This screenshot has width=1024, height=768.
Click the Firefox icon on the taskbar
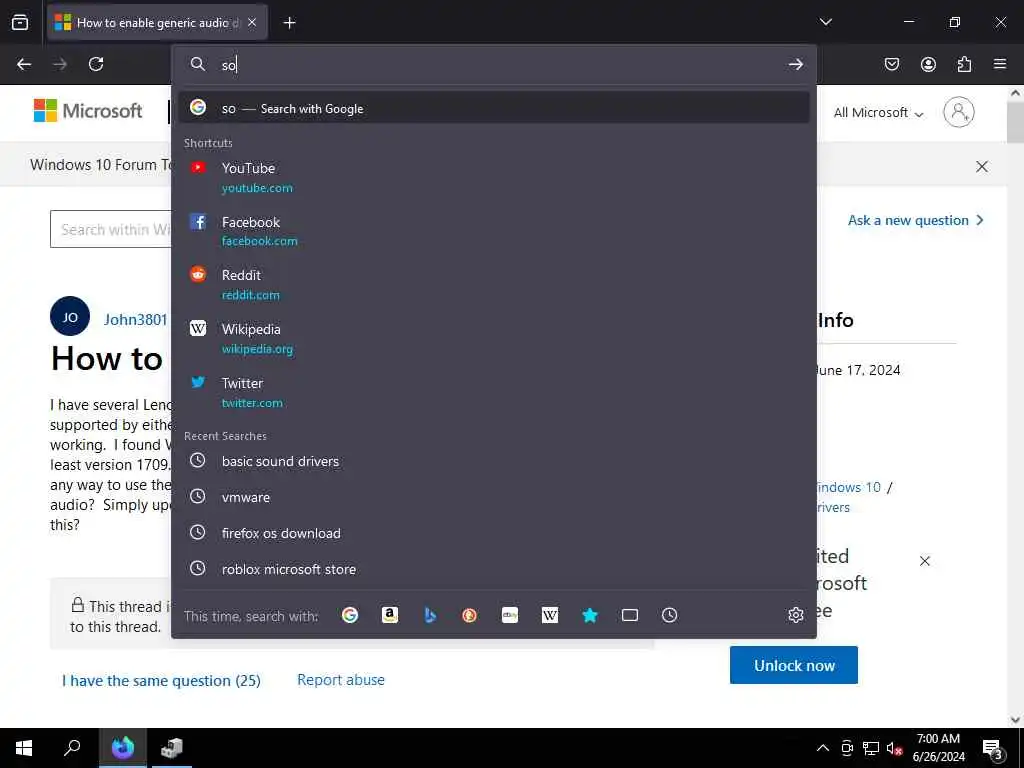pos(122,748)
